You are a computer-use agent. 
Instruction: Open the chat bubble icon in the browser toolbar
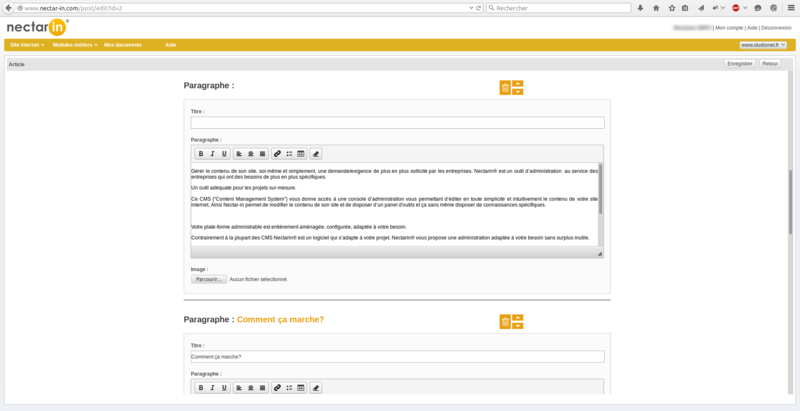point(758,8)
